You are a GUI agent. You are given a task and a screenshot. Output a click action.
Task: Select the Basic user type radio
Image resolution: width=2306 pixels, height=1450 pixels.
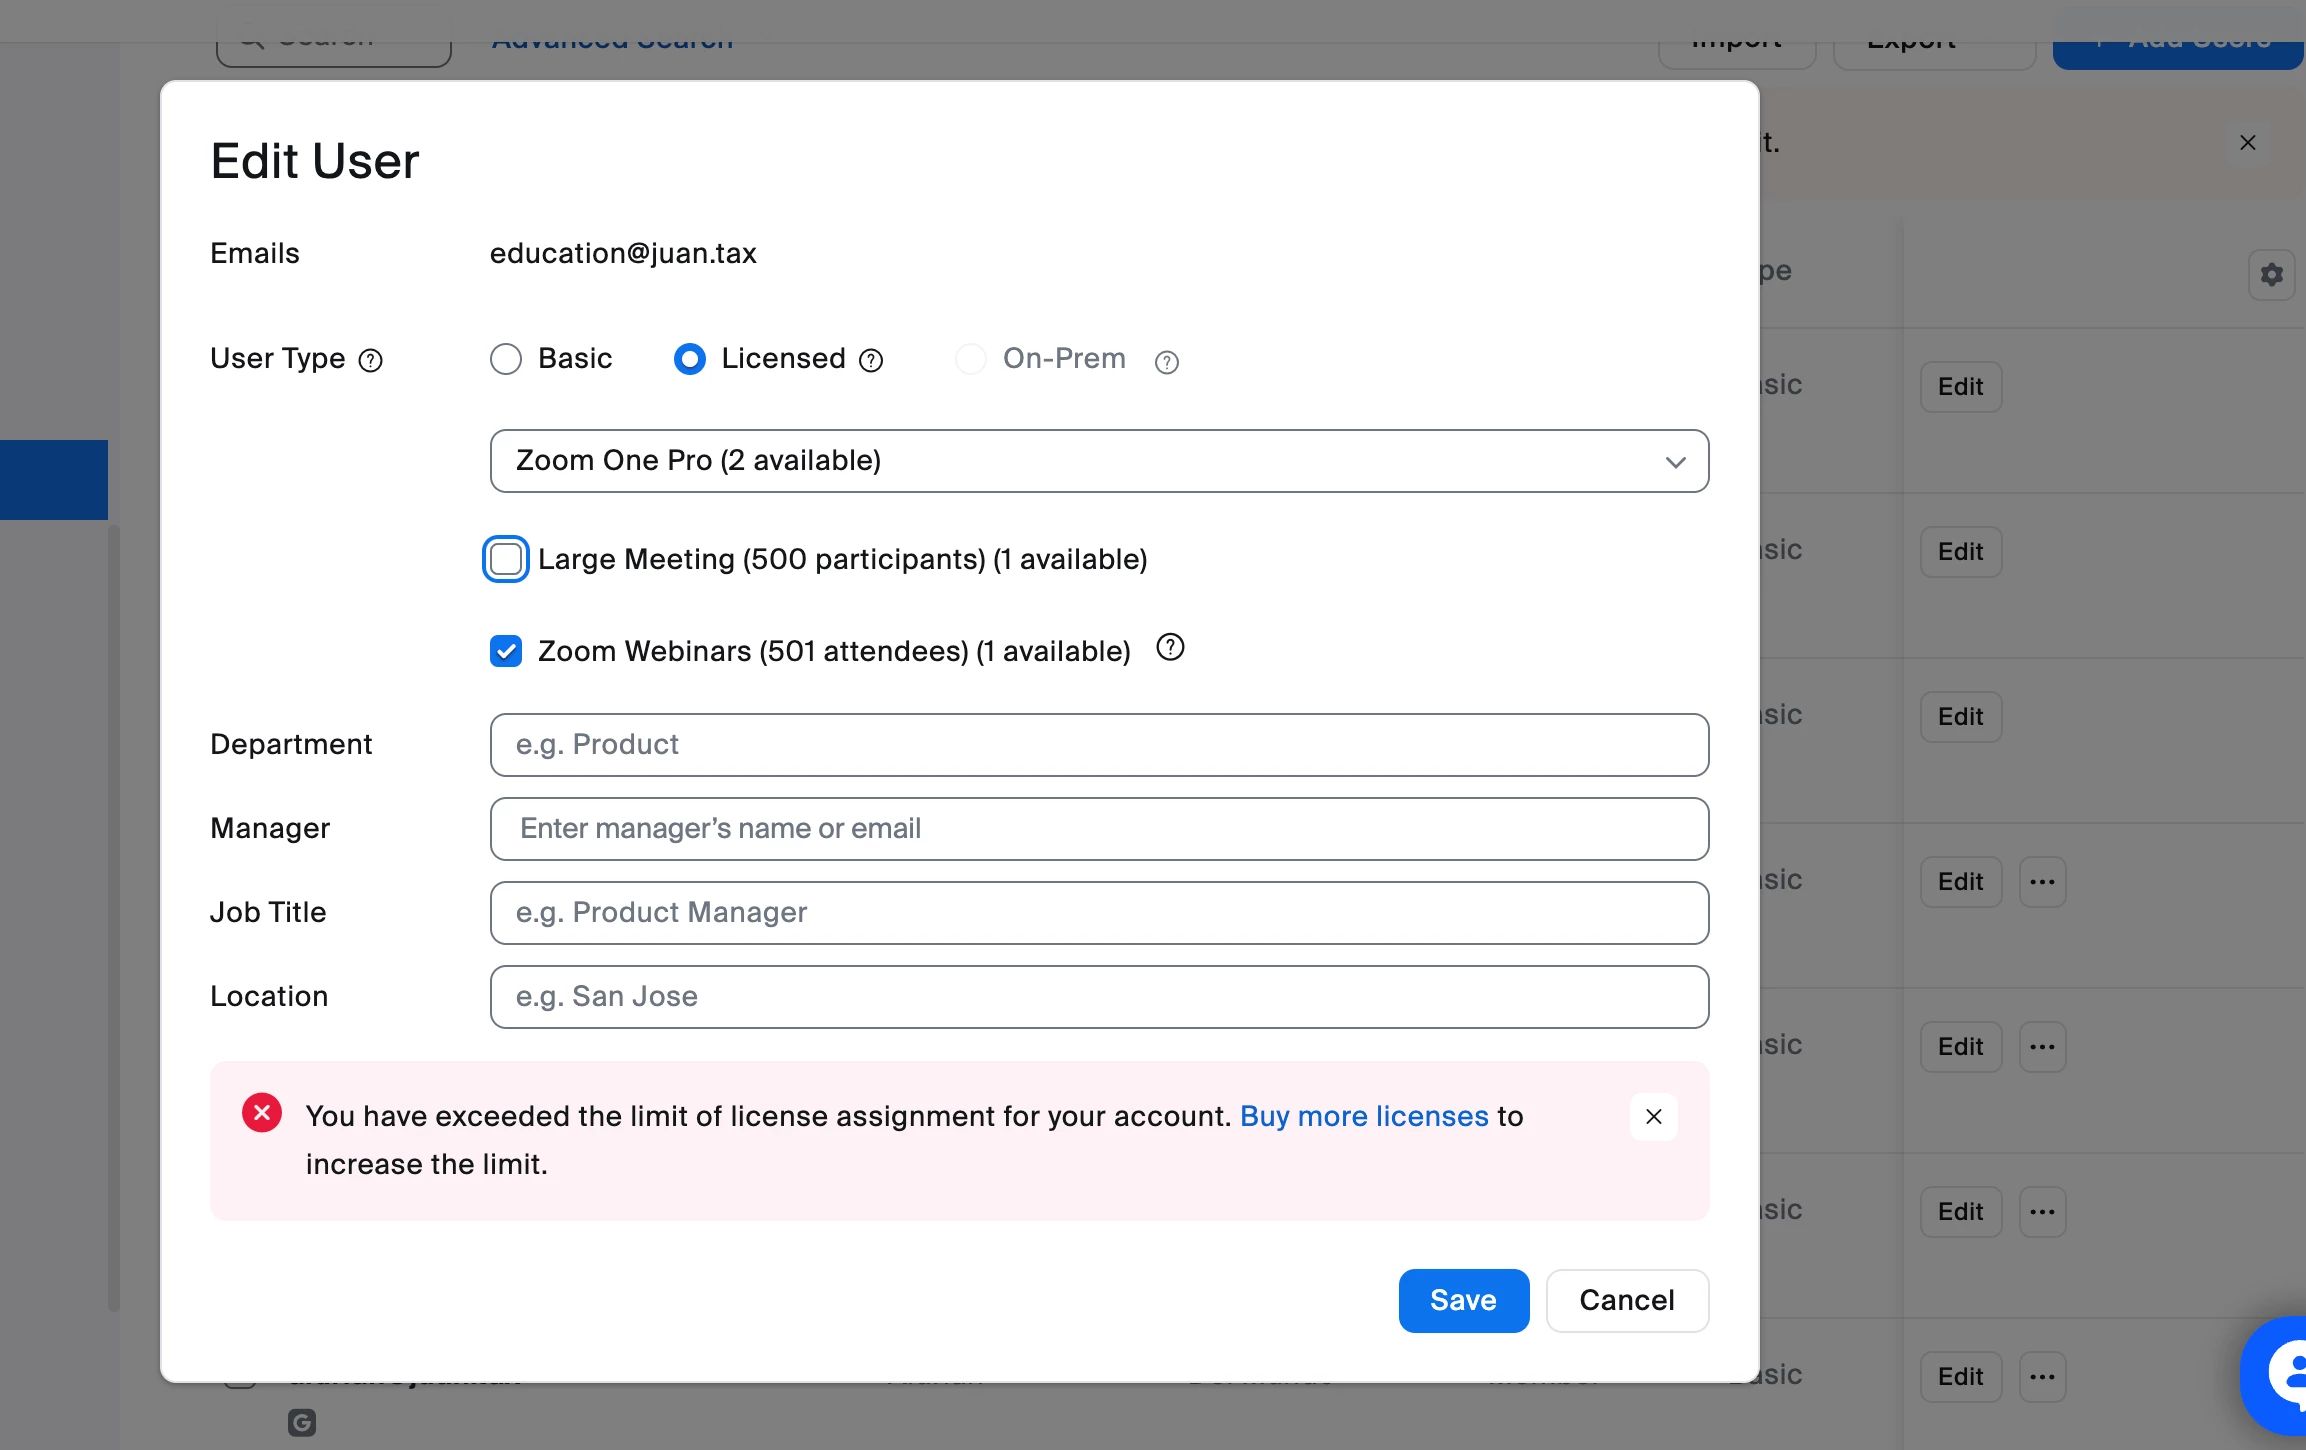click(506, 359)
